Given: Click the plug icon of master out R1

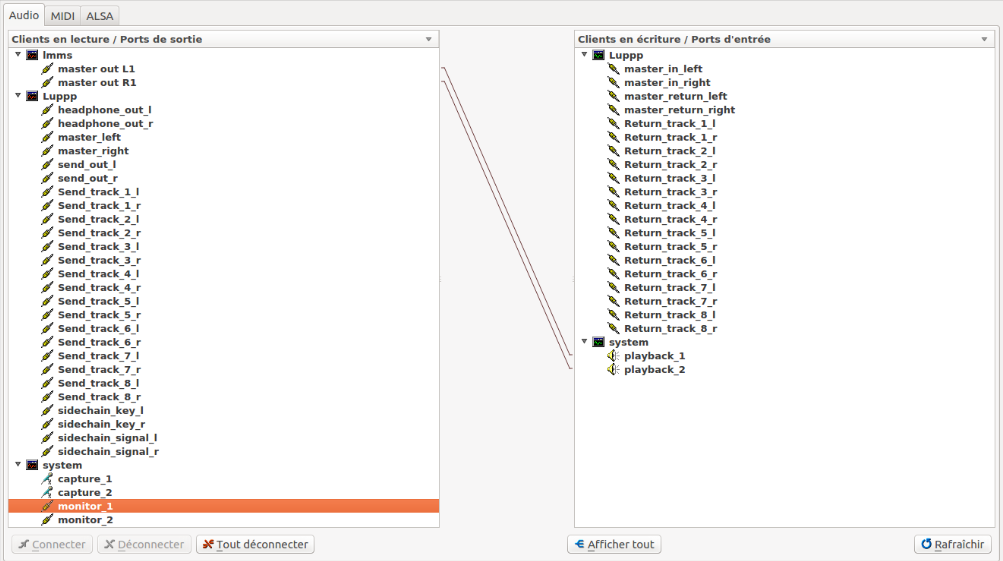Looking at the screenshot, I should [x=47, y=83].
